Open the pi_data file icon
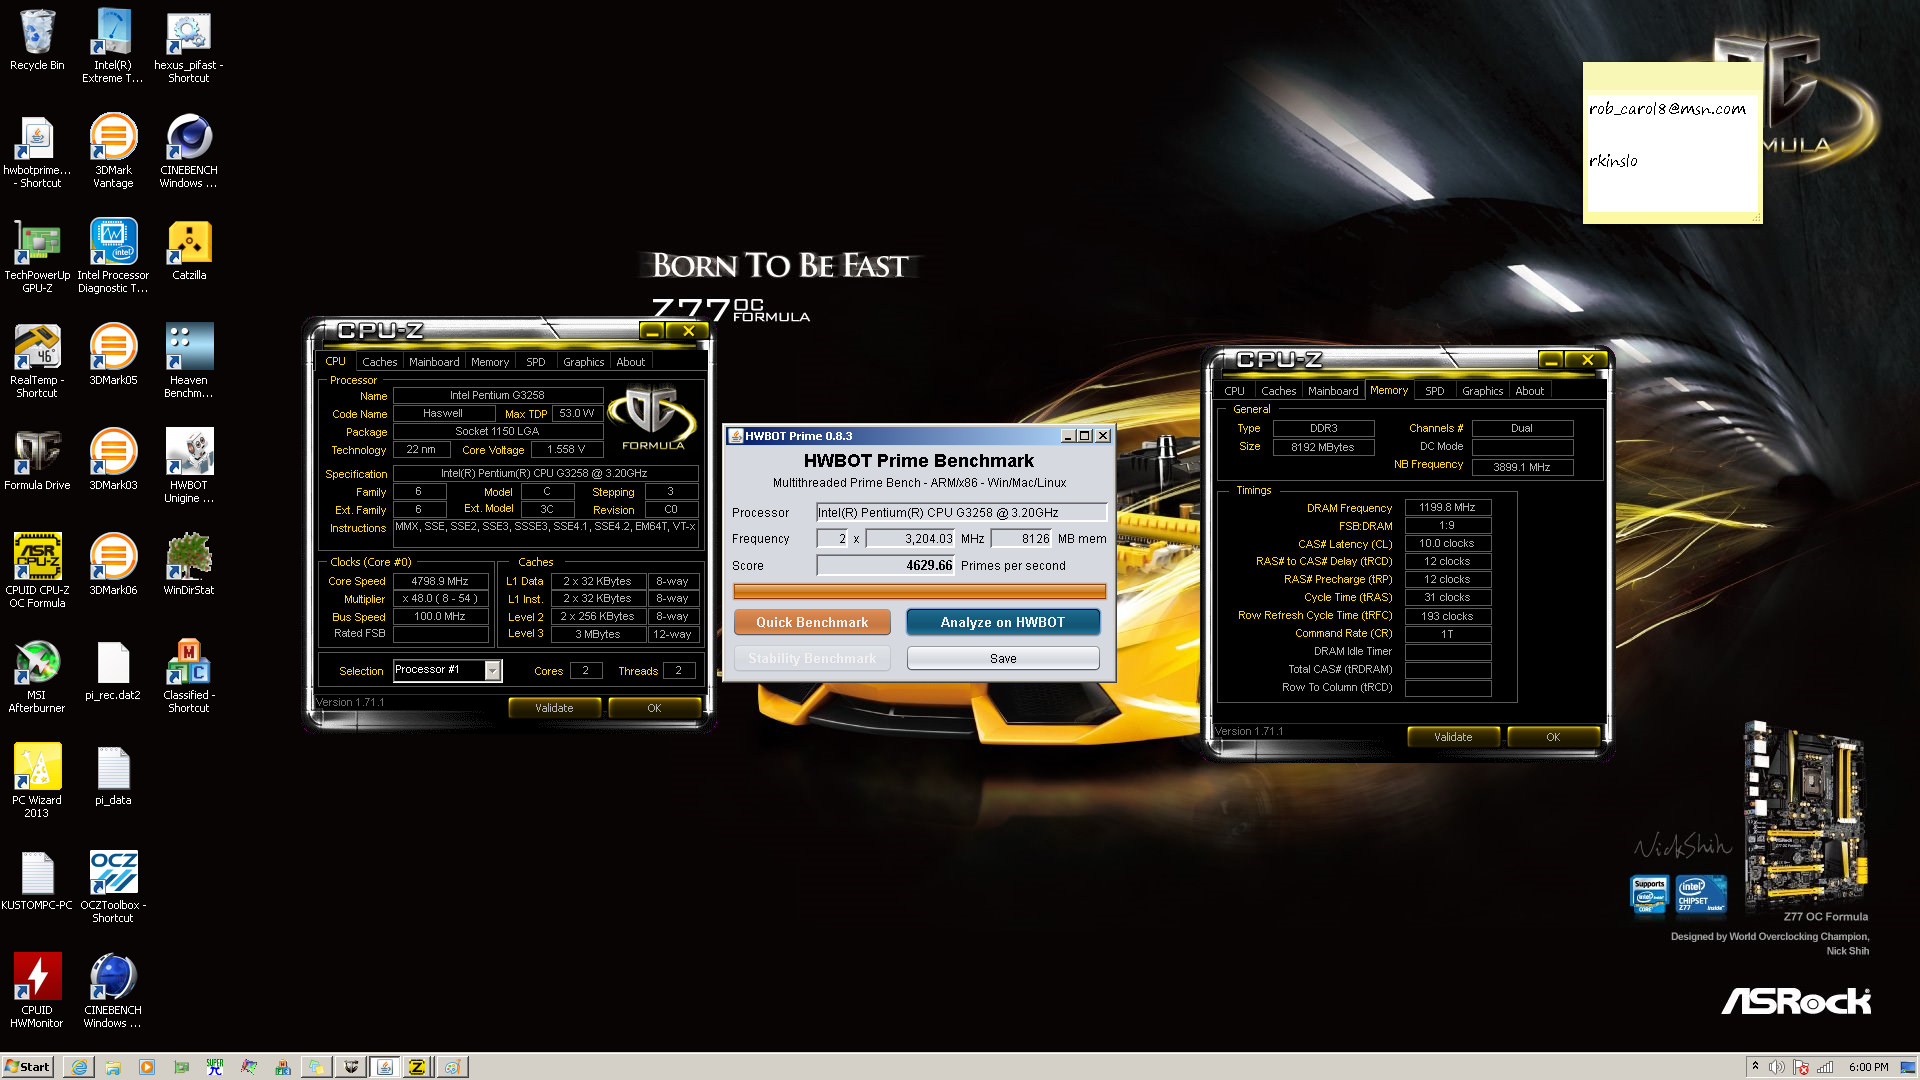 point(113,775)
